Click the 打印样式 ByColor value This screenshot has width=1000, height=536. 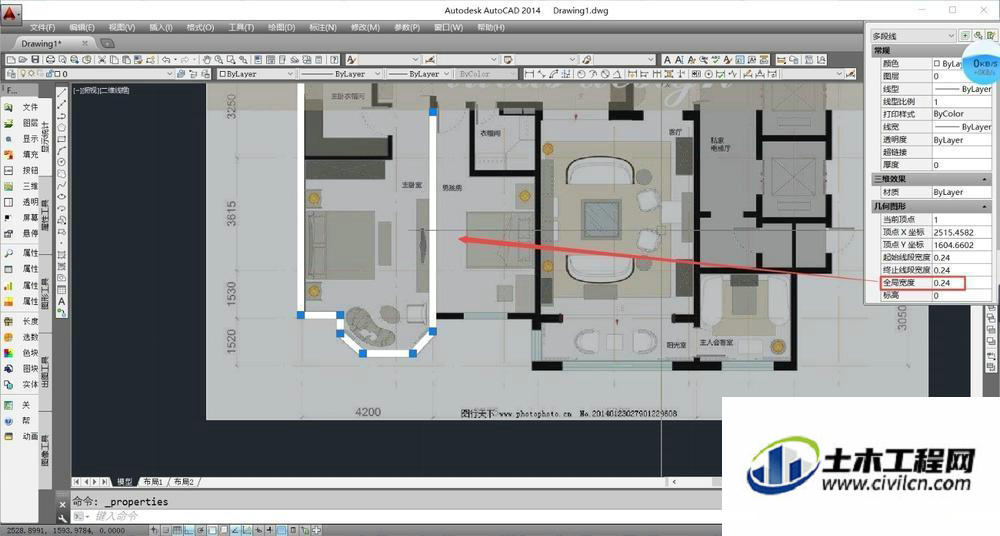coord(962,114)
